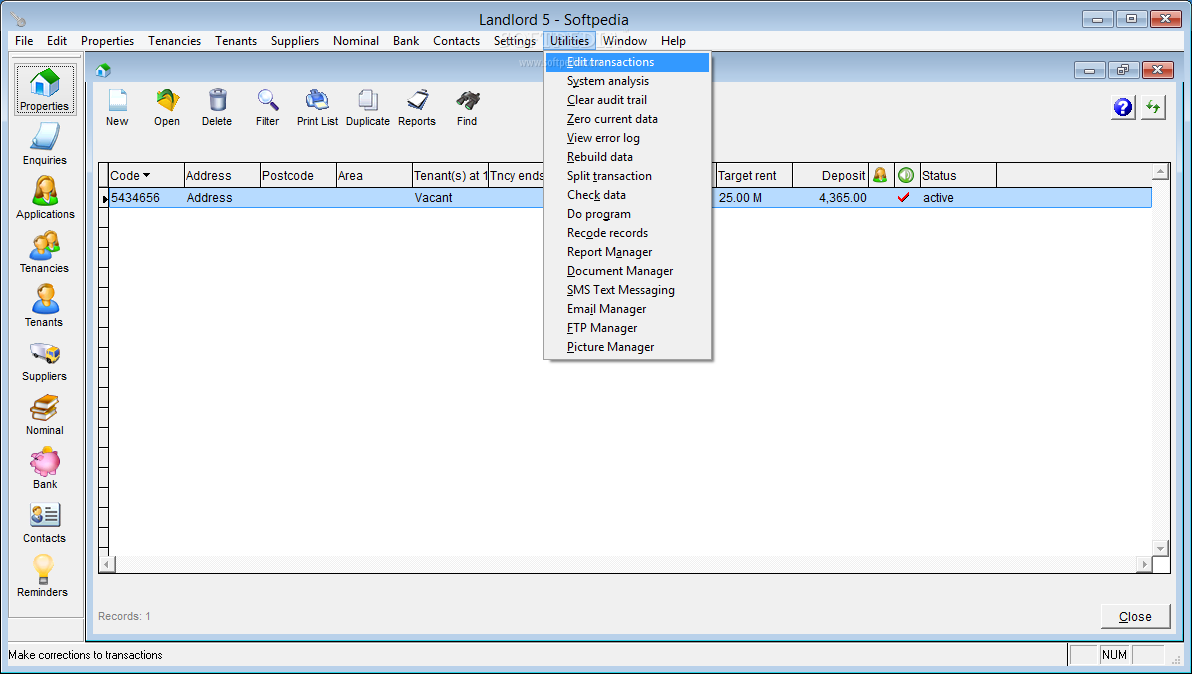The image size is (1192, 674).
Task: Click the tenant person column header icon
Action: (x=880, y=176)
